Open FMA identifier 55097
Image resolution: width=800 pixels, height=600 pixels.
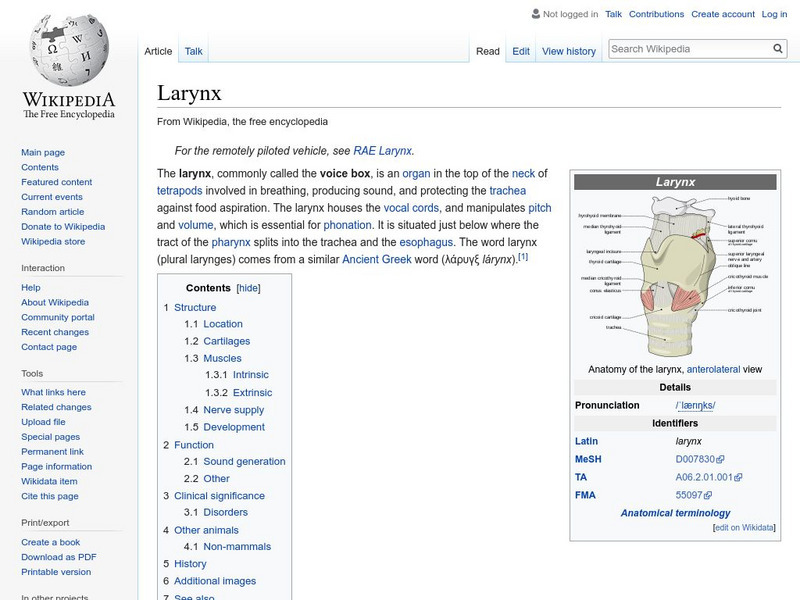693,495
